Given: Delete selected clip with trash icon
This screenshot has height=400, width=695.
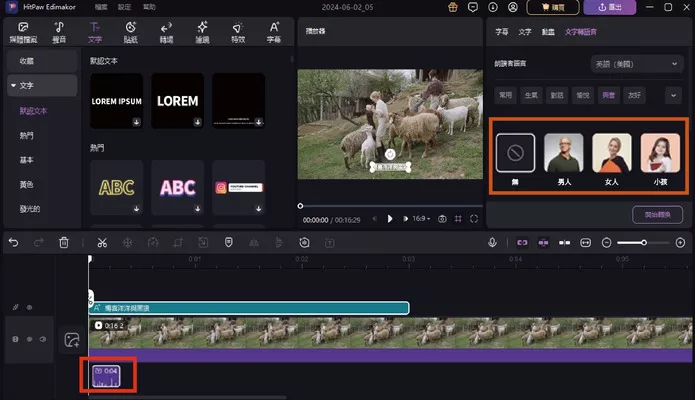Looking at the screenshot, I should 64,243.
